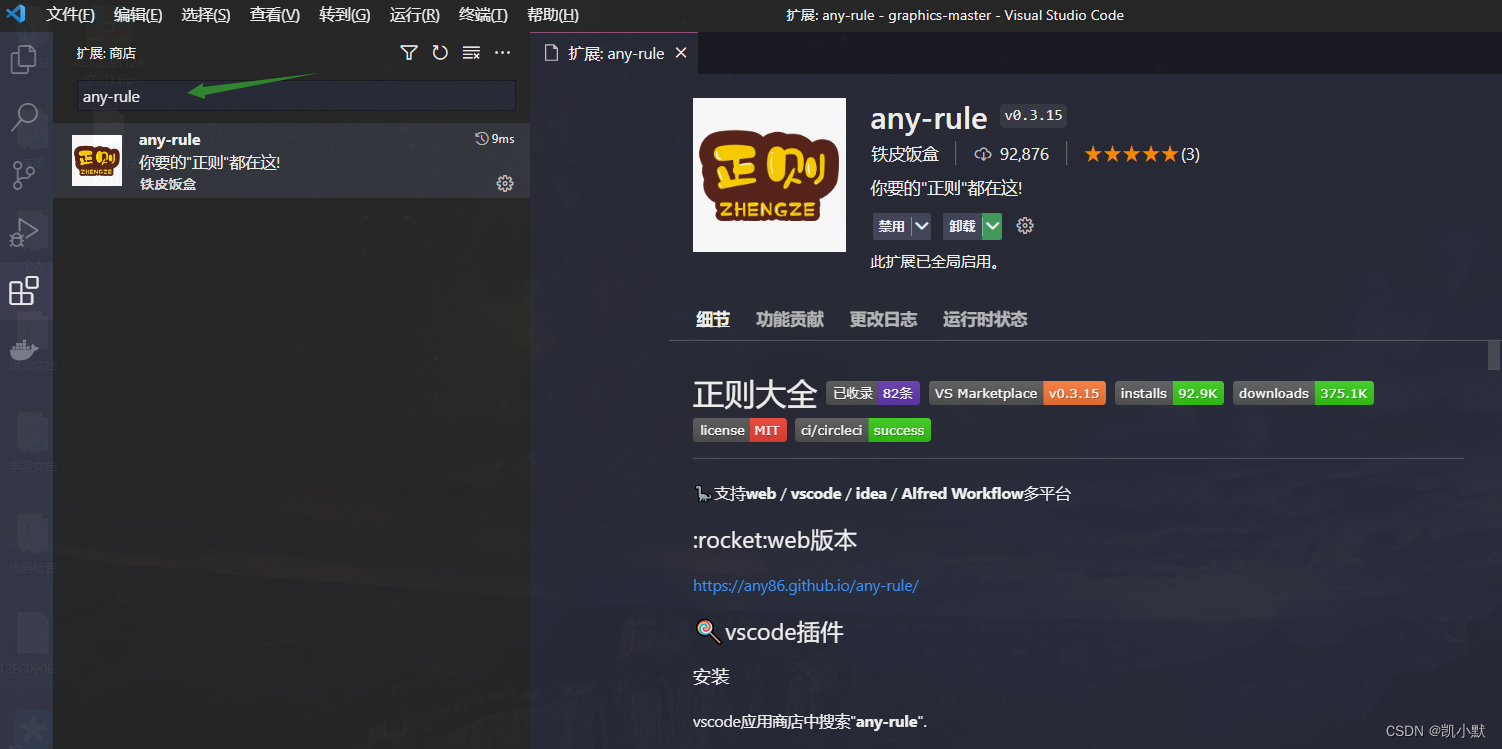Click the license MIT badge

739,430
